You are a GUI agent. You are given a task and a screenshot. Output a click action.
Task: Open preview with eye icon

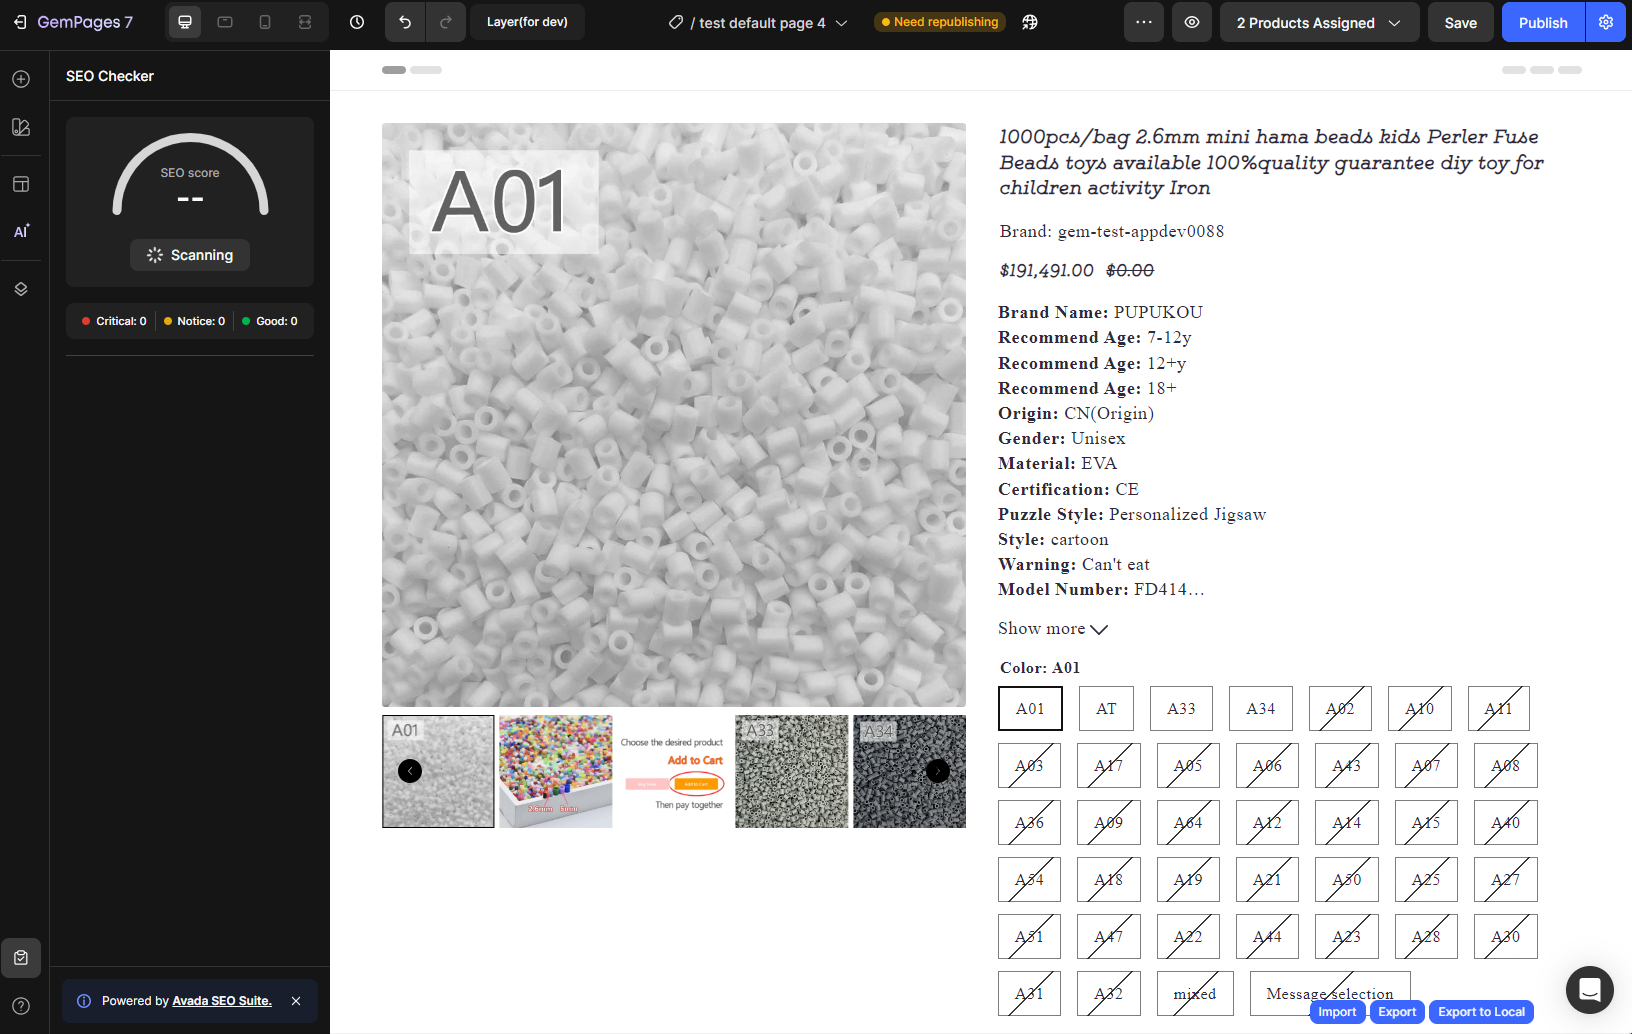pyautogui.click(x=1192, y=22)
